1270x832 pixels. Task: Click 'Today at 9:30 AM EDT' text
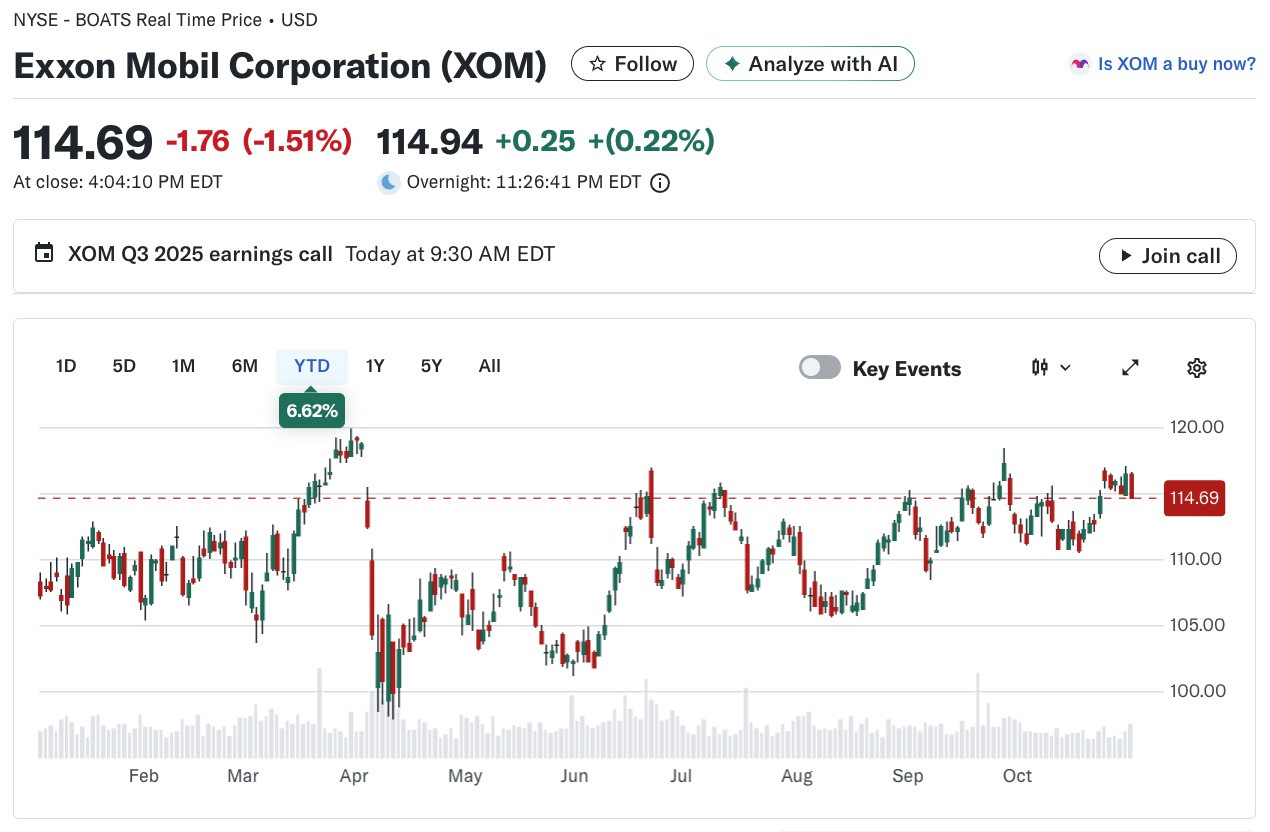tap(450, 254)
